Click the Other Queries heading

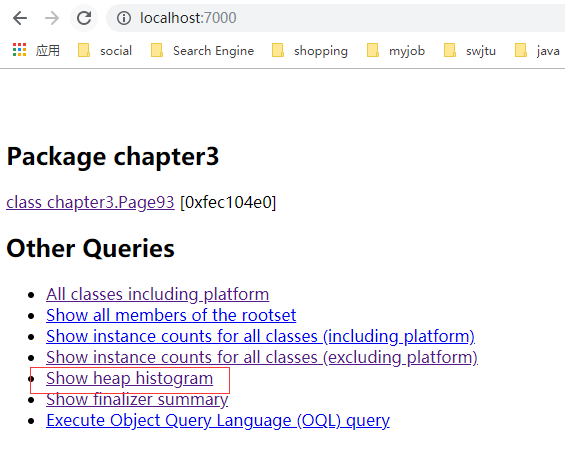pos(90,249)
